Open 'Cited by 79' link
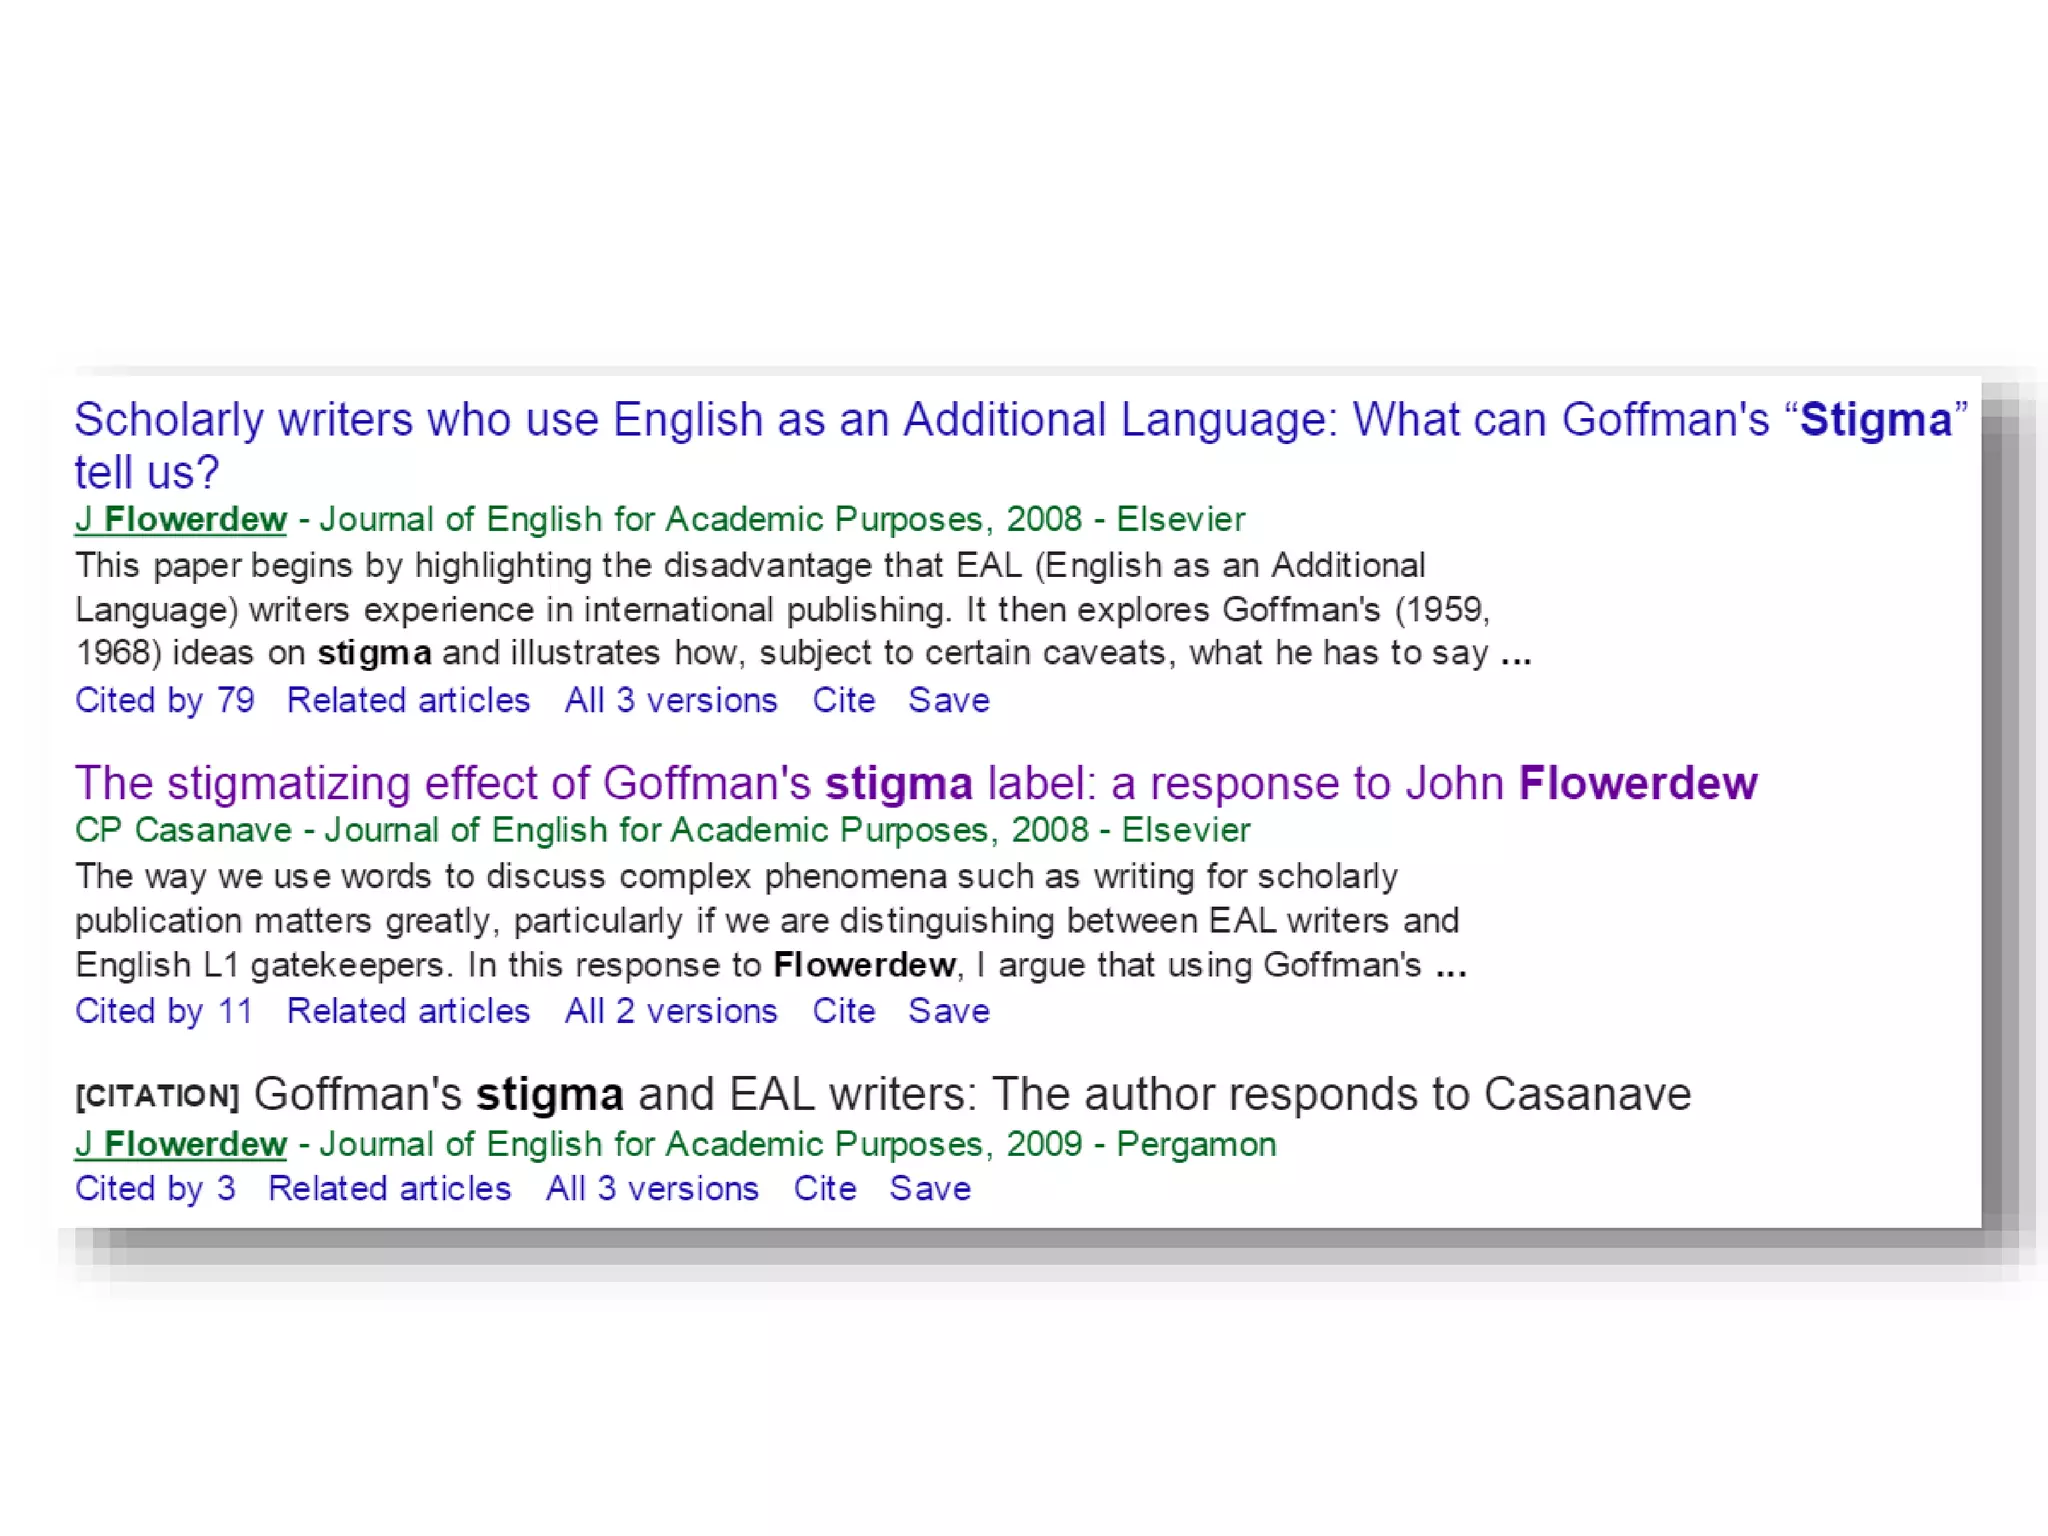Screen dimensions: 2048x1536 tap(165, 700)
